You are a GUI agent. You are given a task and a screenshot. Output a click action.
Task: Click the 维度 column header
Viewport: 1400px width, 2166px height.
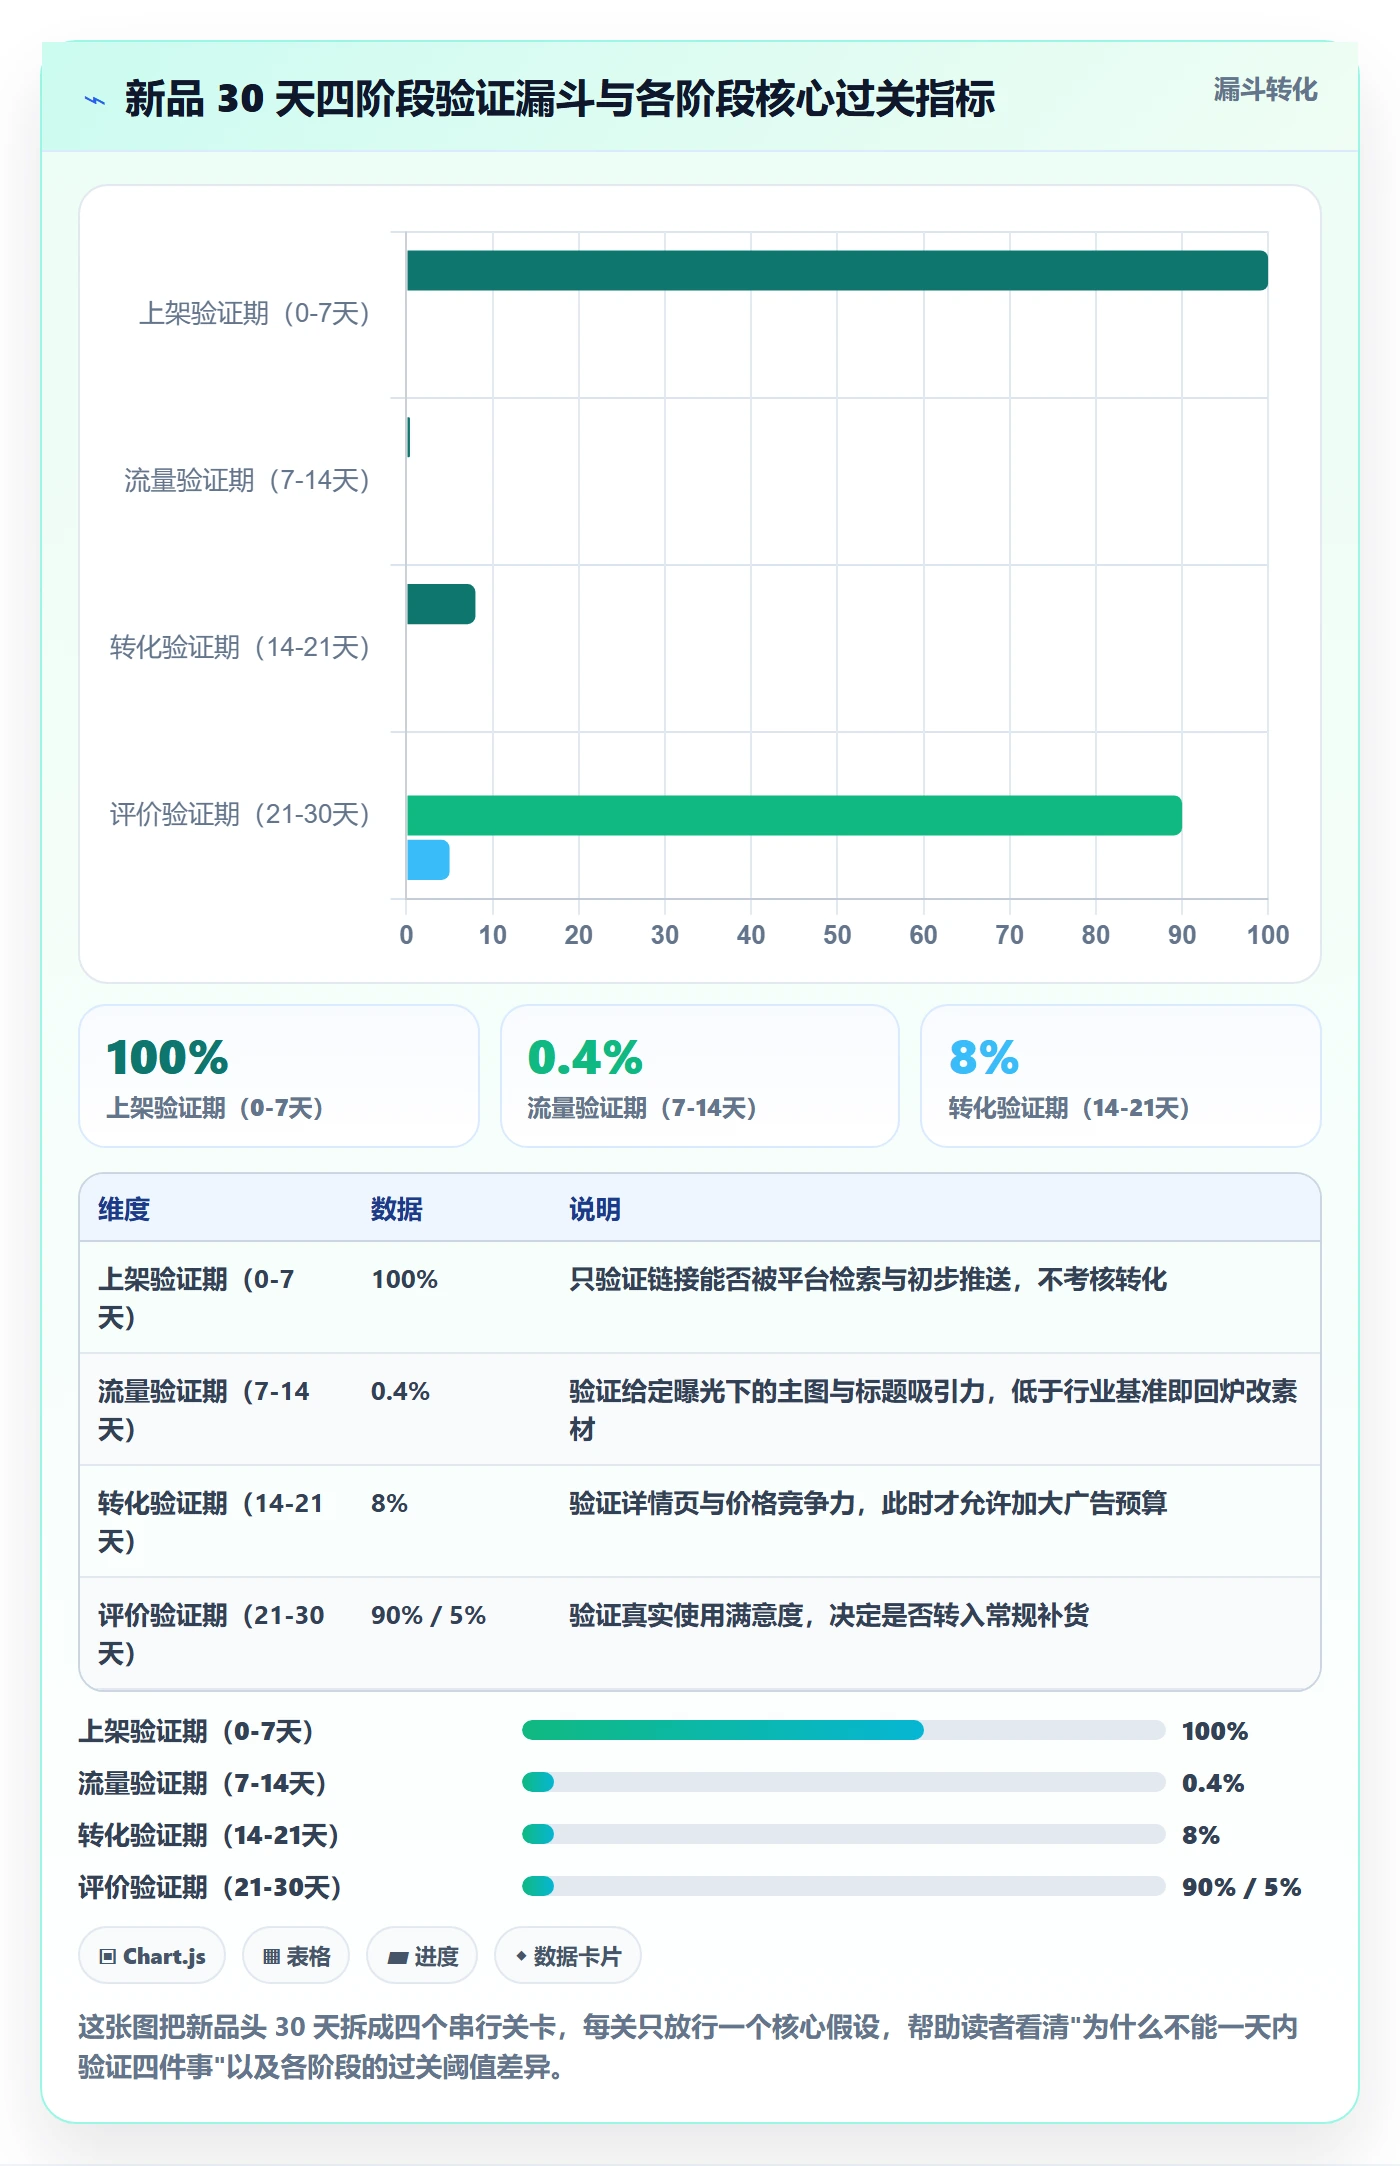click(x=124, y=1209)
